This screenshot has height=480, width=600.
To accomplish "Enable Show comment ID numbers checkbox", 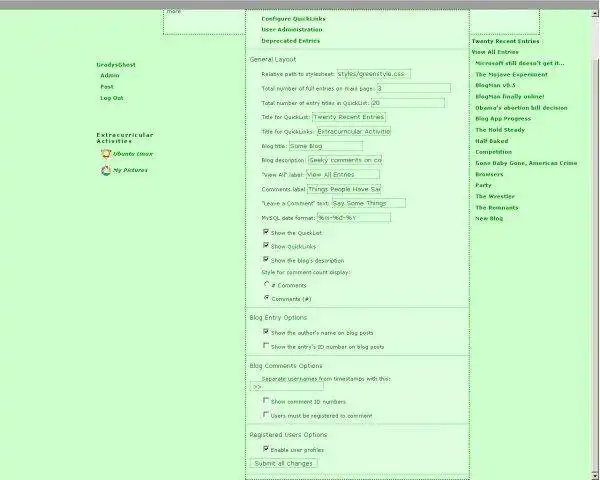I will pyautogui.click(x=266, y=400).
